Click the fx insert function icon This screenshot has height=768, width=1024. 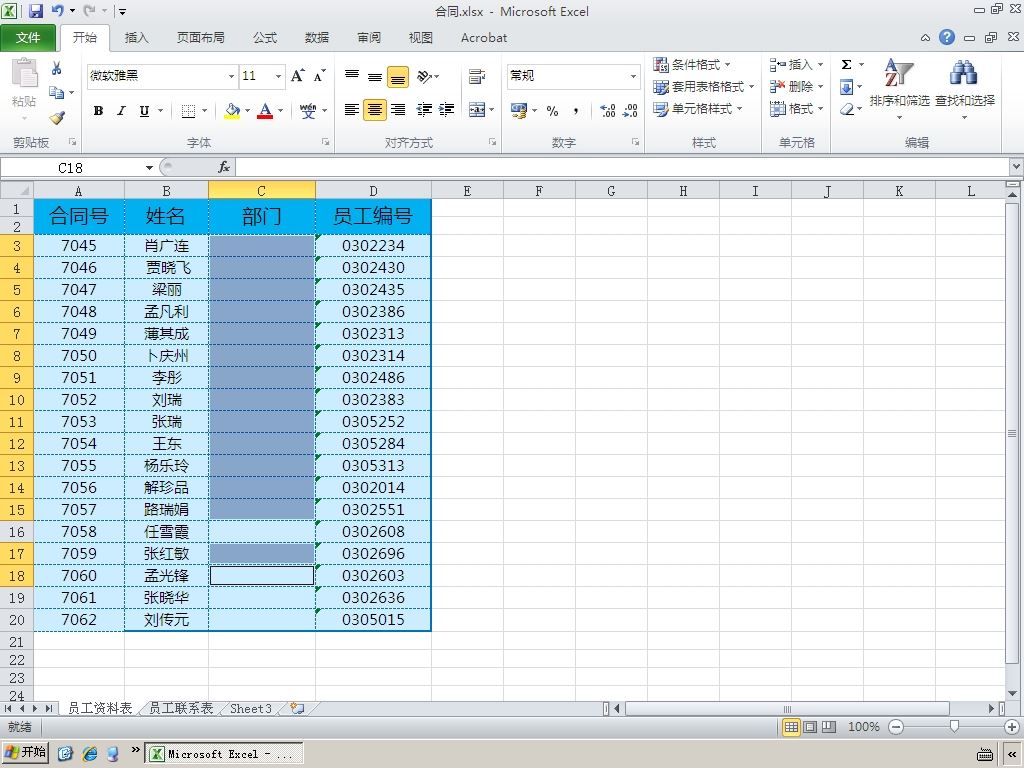click(x=223, y=167)
